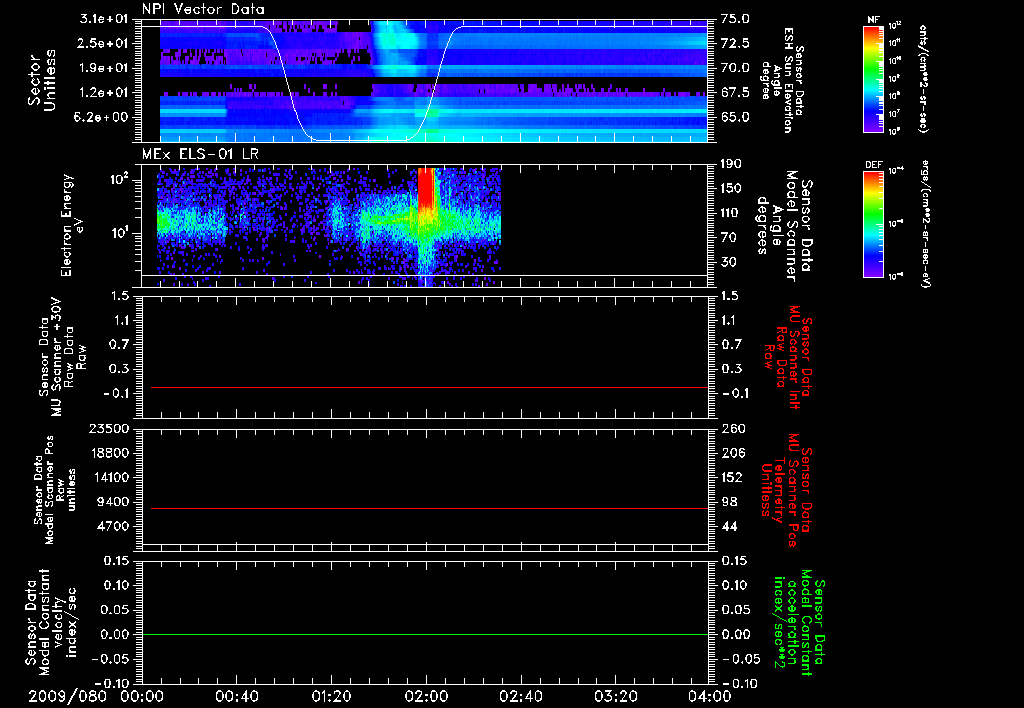Click the 'ESH Sun Elevation Angle' axis title

(x=782, y=80)
